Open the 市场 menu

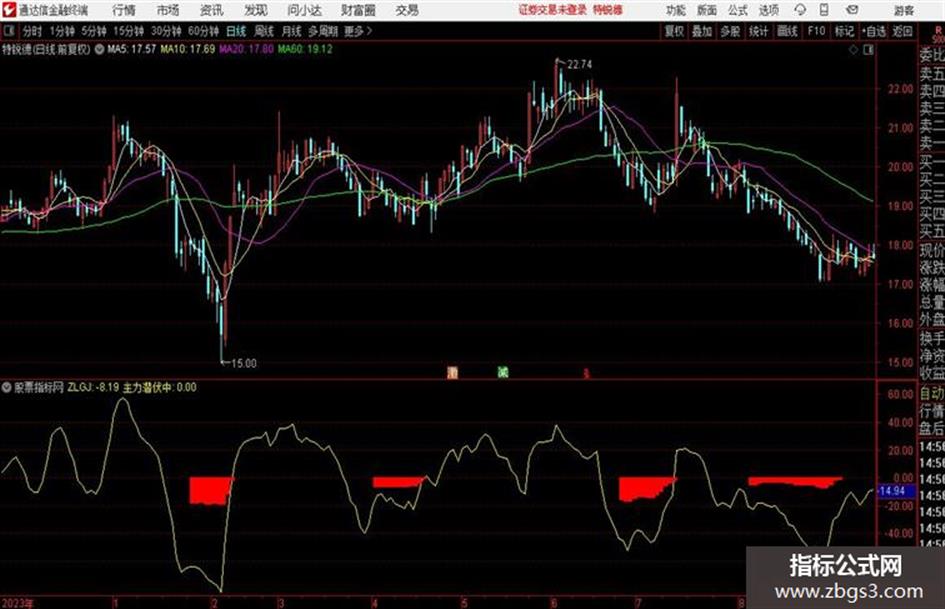tap(168, 10)
